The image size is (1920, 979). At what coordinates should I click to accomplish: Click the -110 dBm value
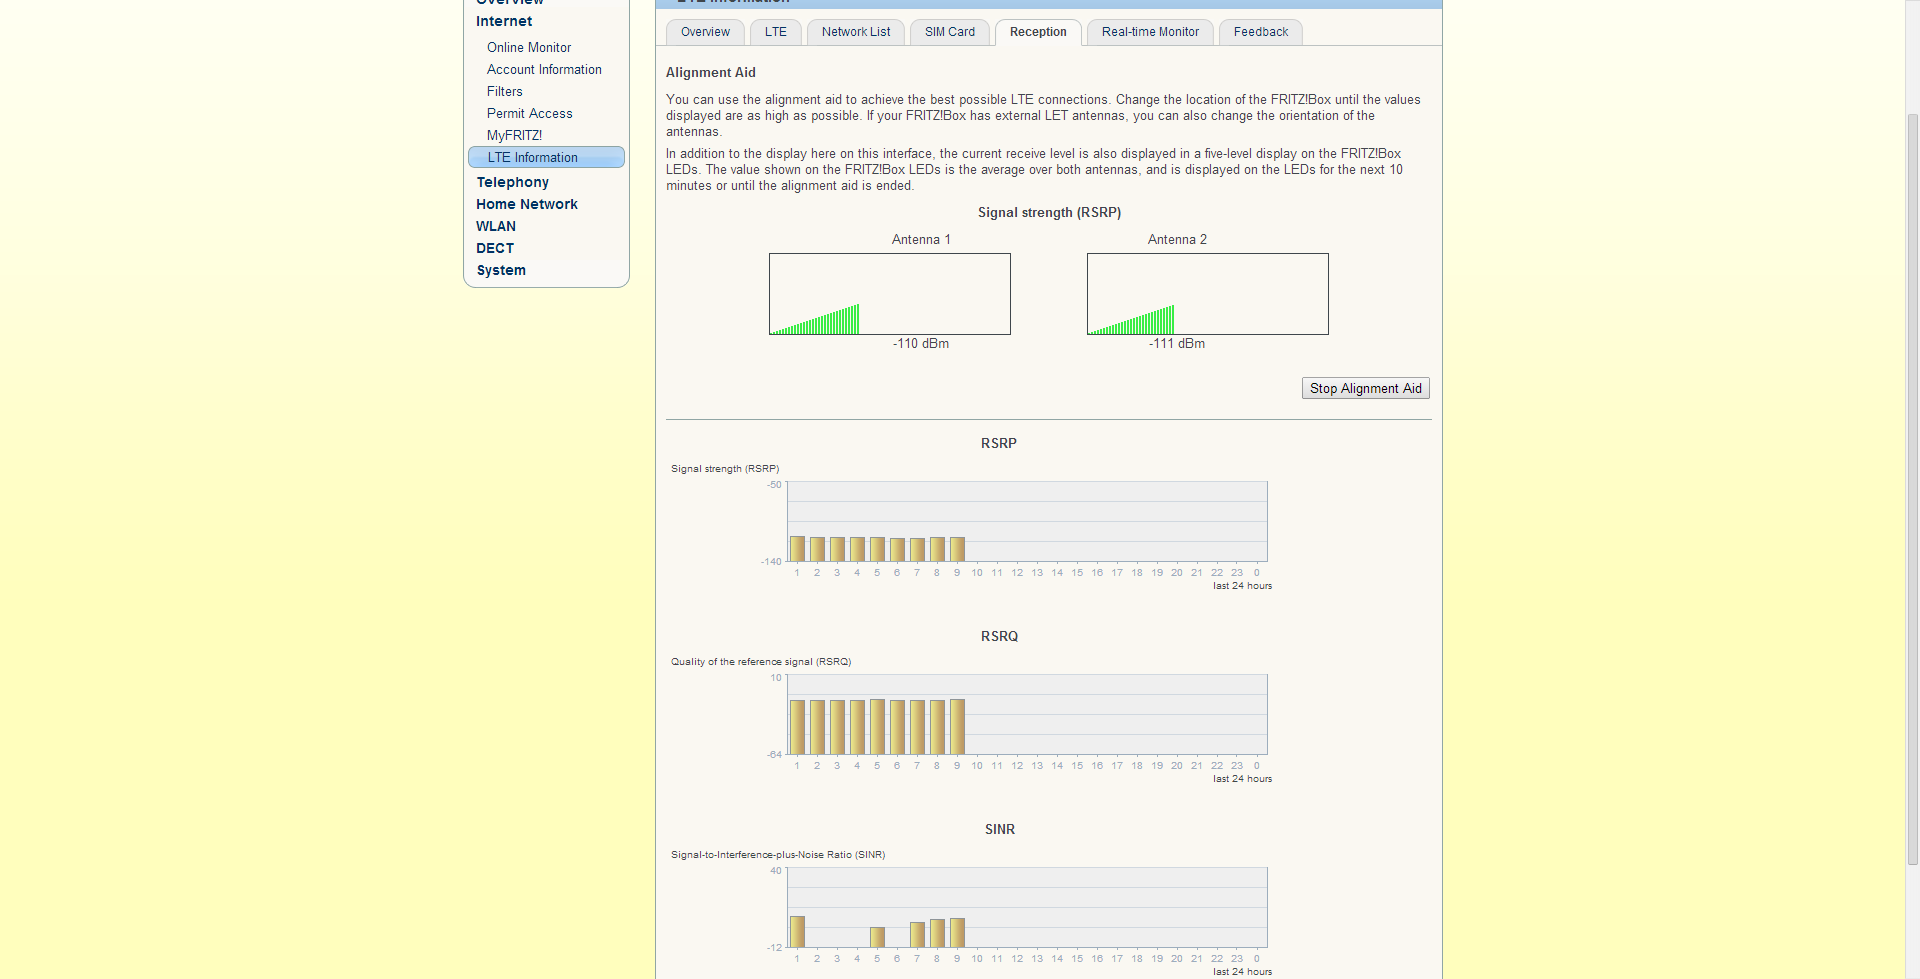pyautogui.click(x=921, y=343)
